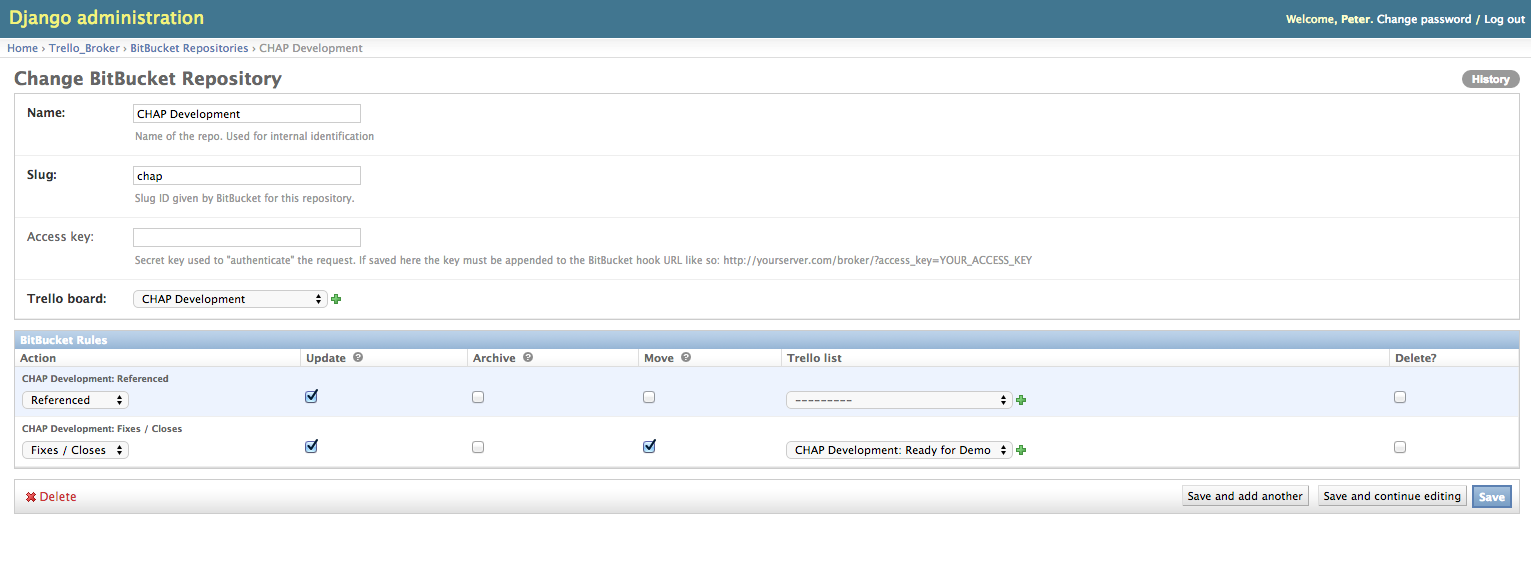Focus the Slug input field

point(247,176)
